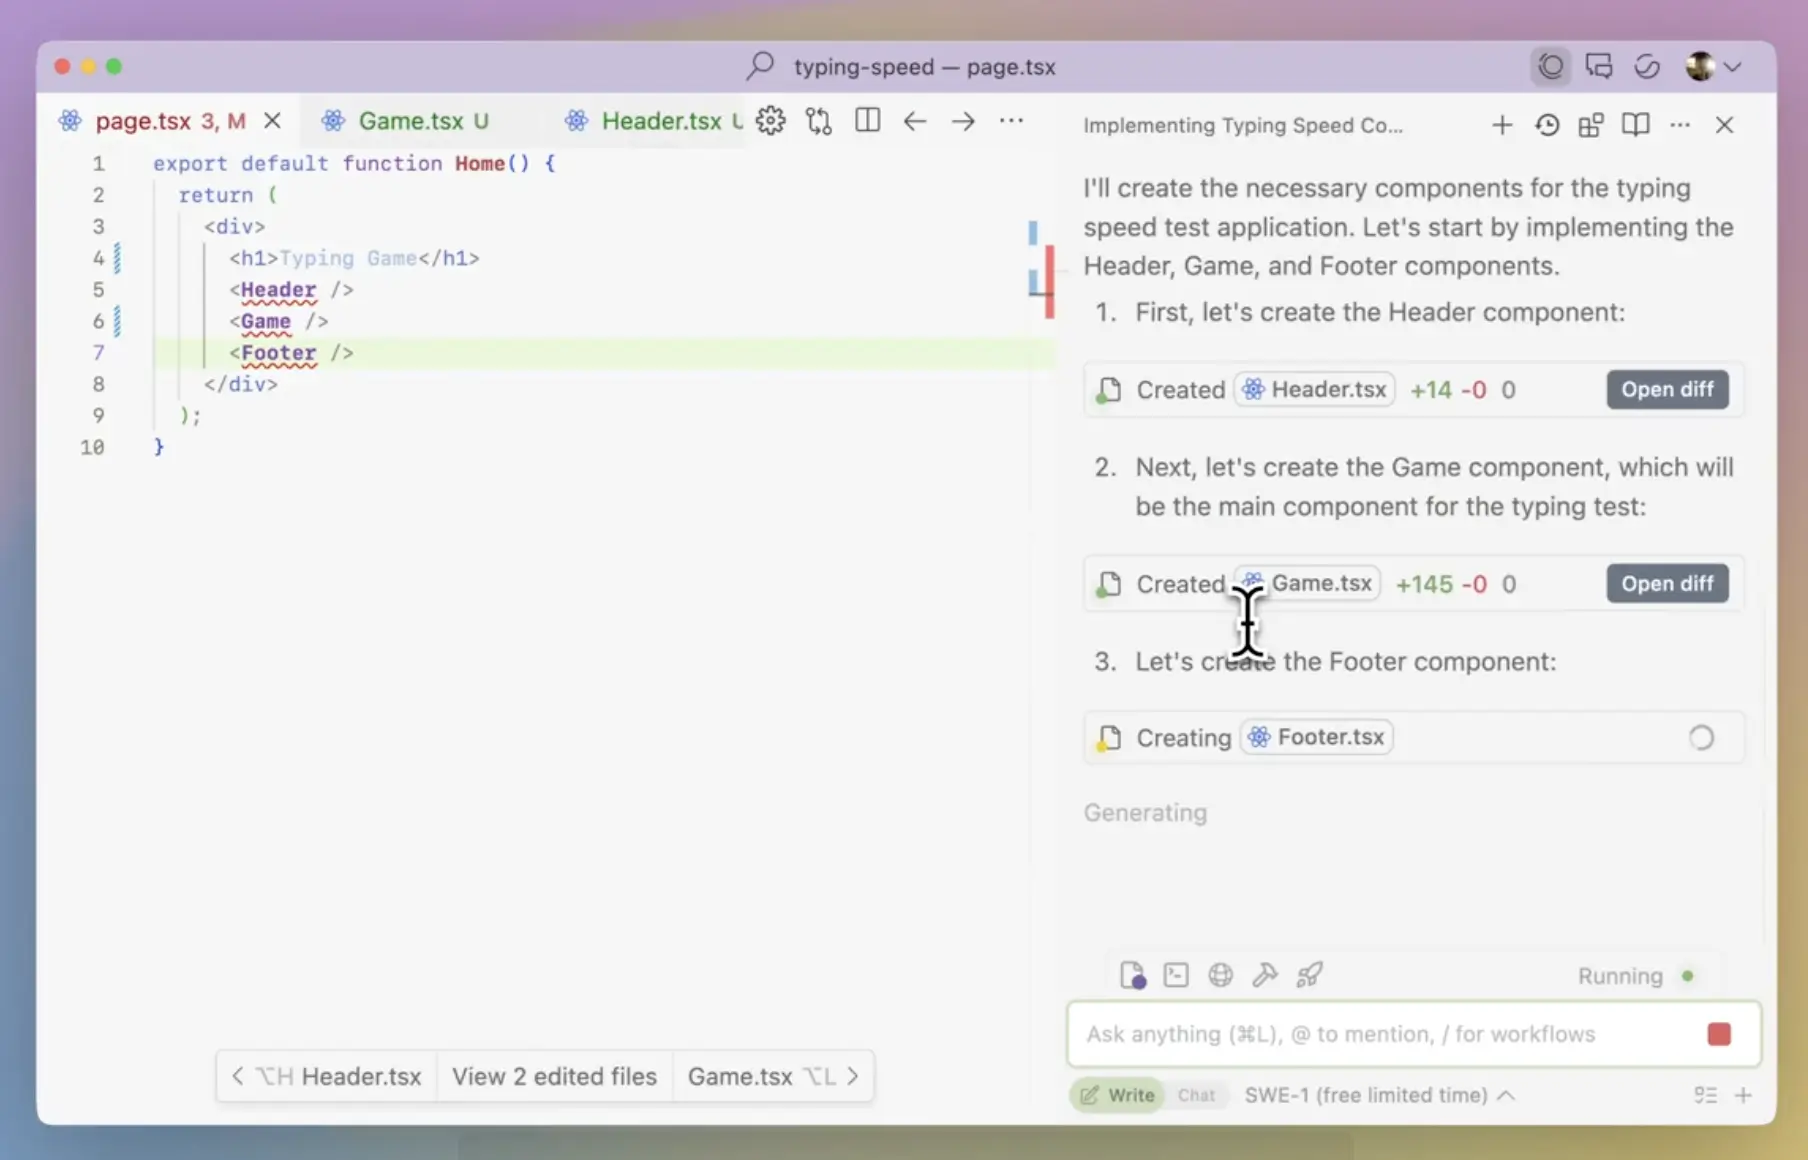Viewport: 1808px width, 1160px height.
Task: Click line number 10 in the gutter
Action: [92, 447]
